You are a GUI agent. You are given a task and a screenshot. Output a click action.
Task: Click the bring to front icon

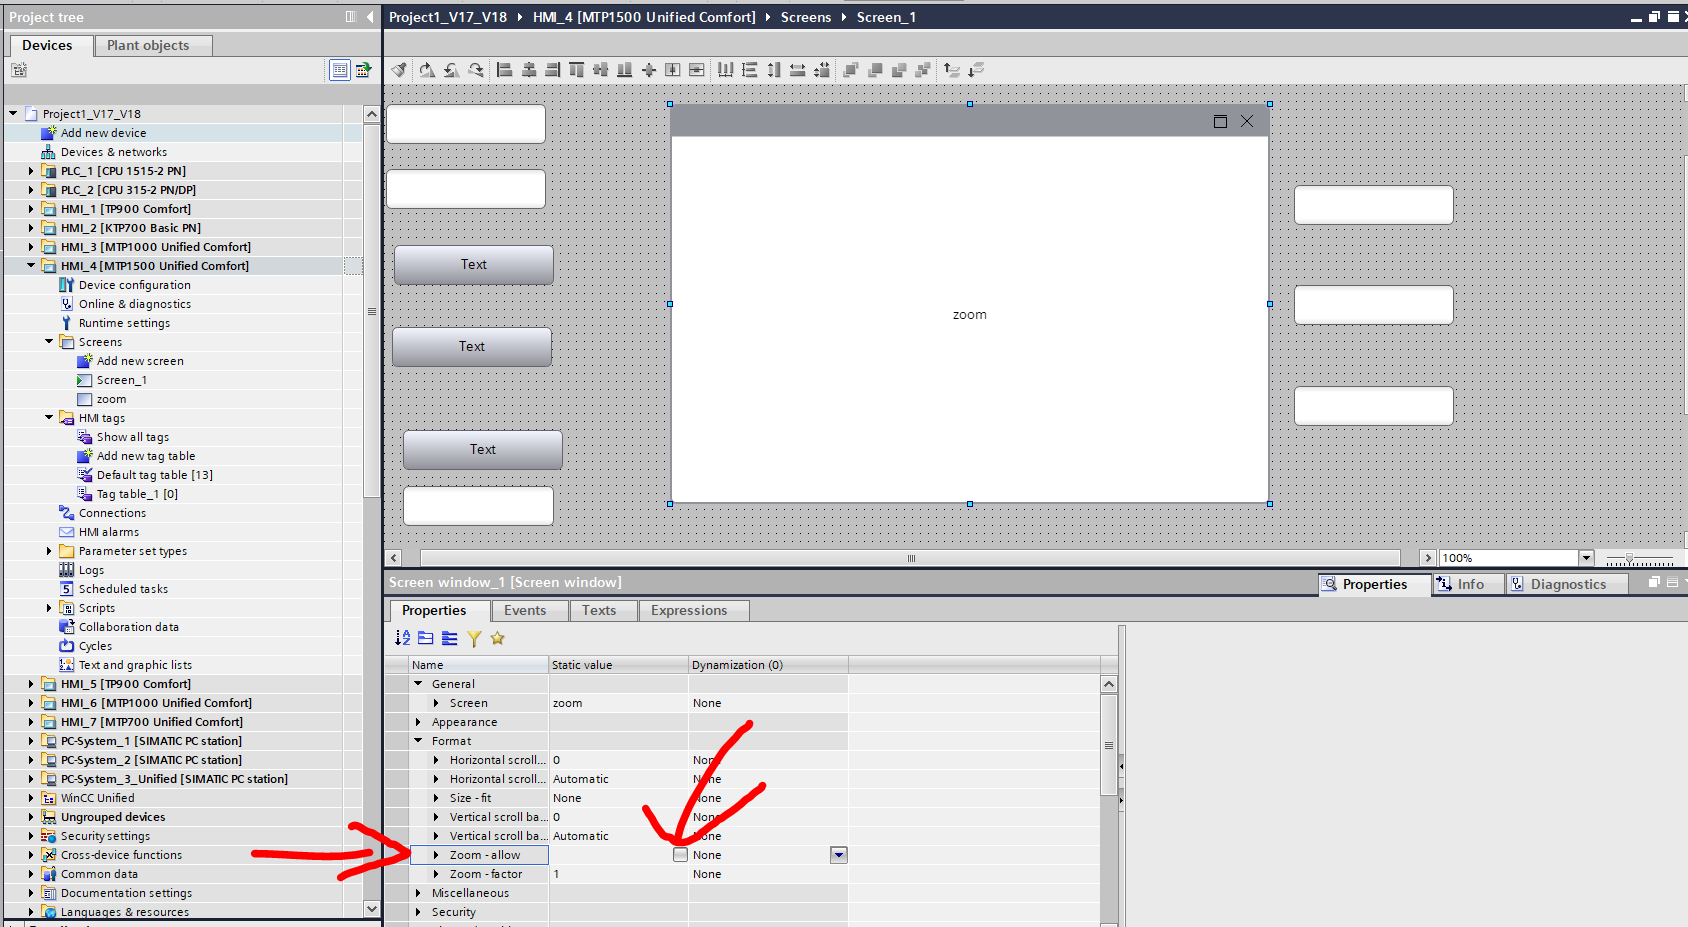(851, 70)
